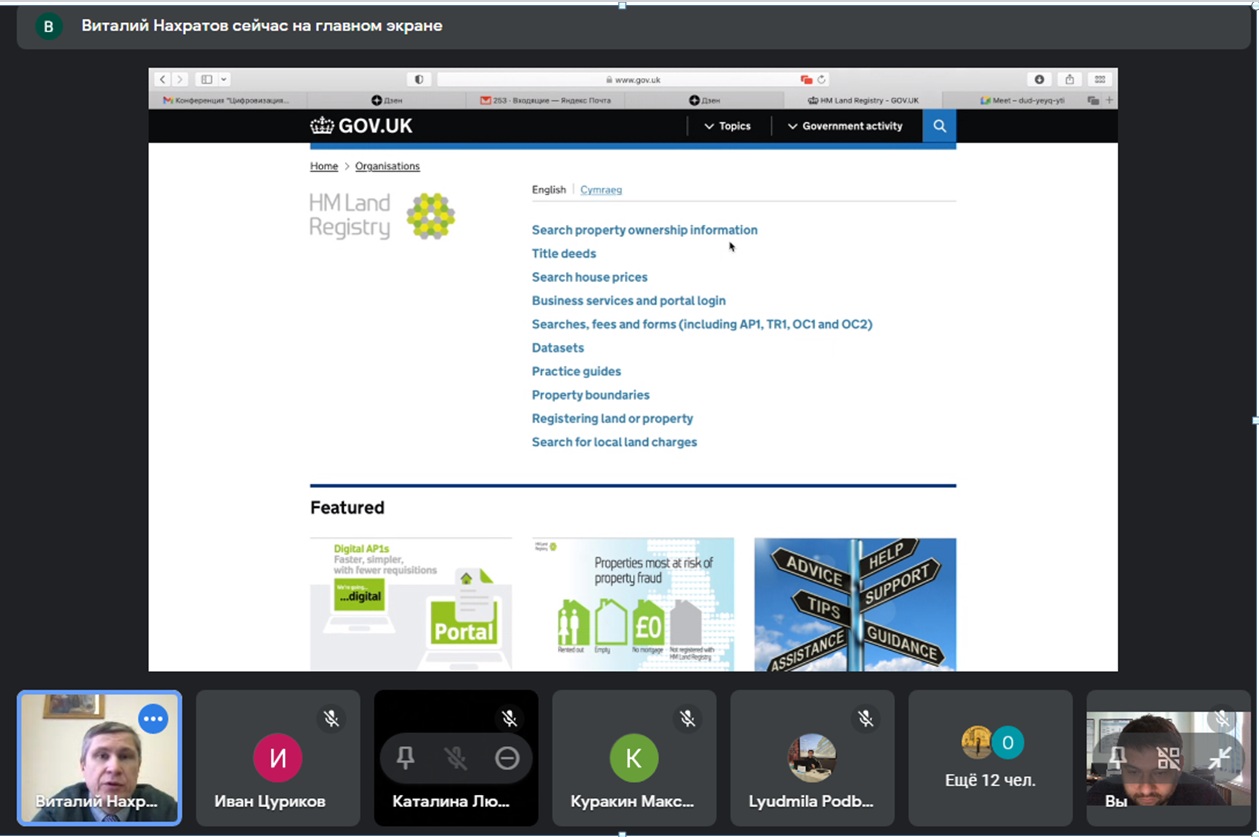The image size is (1259, 837).
Task: Click the GOV.UK crown logo
Action: coord(361,126)
